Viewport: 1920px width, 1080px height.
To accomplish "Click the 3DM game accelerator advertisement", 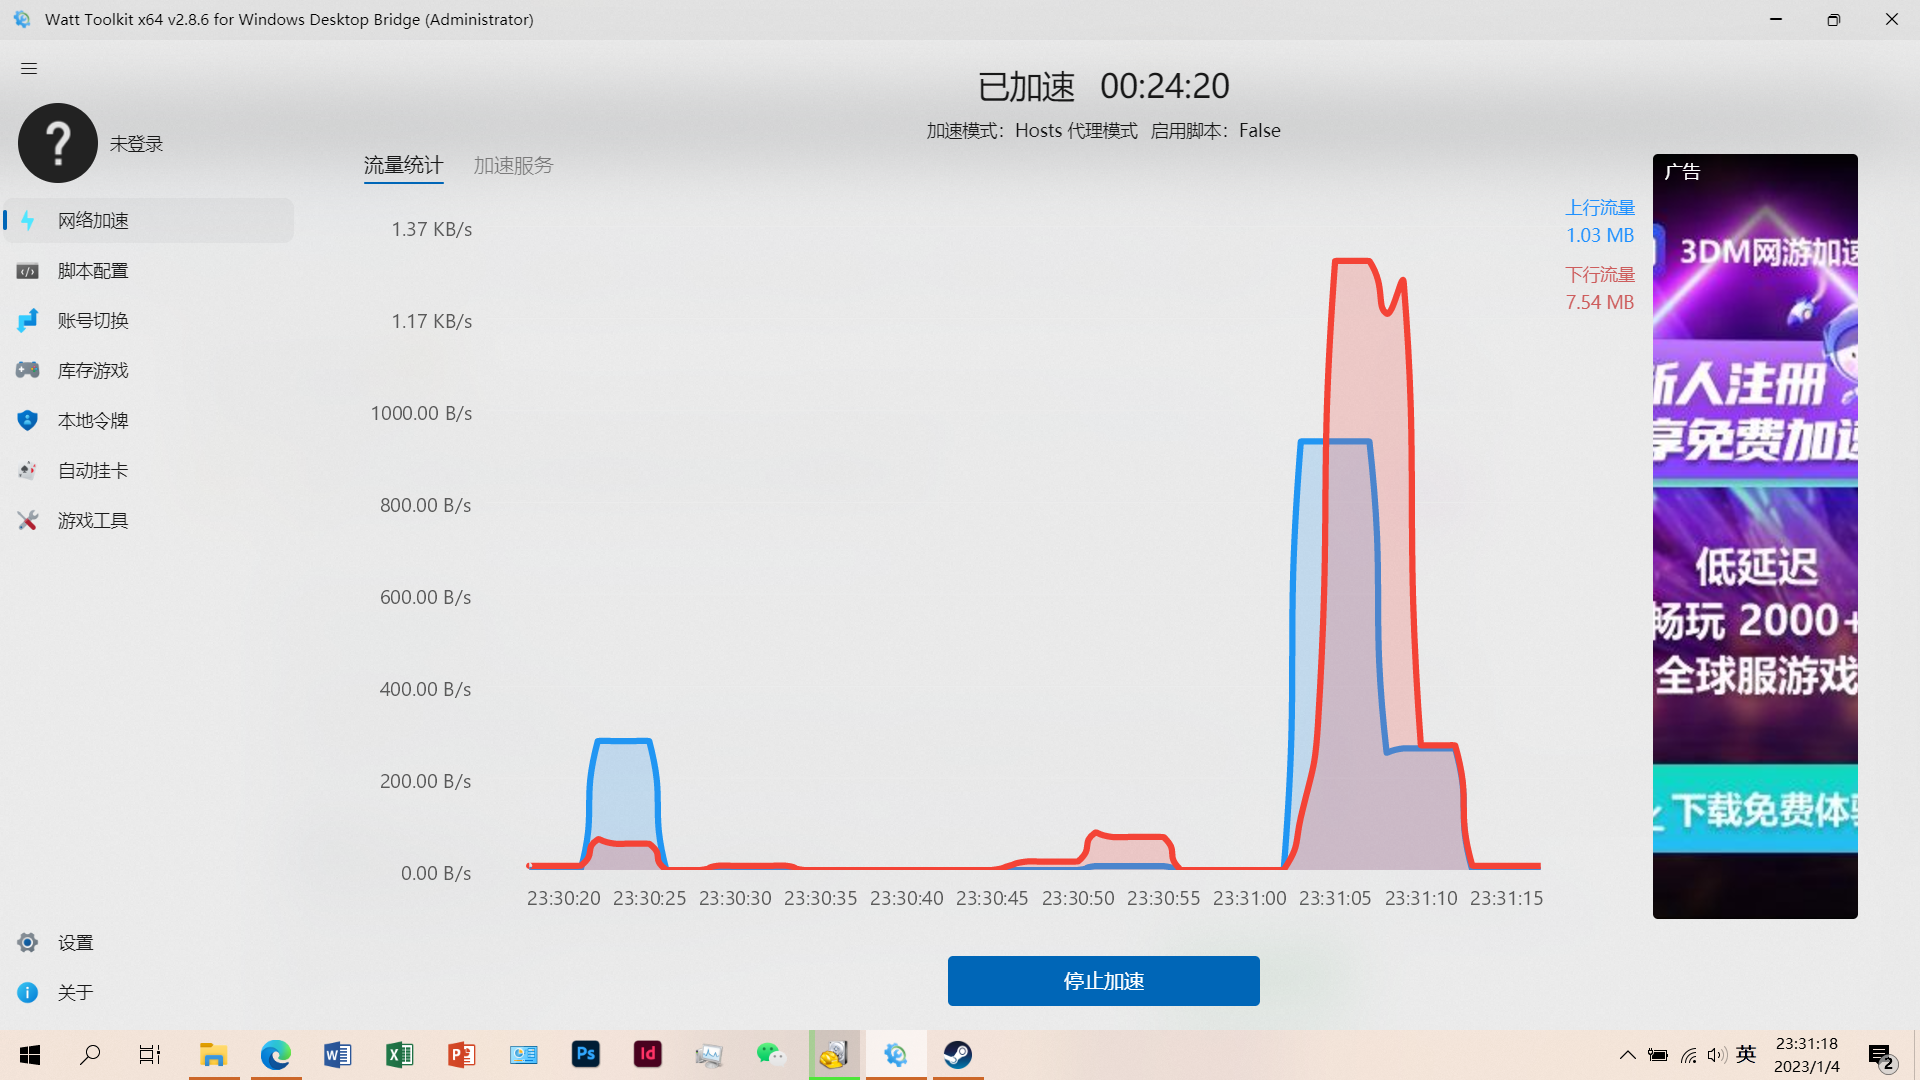I will point(1754,536).
